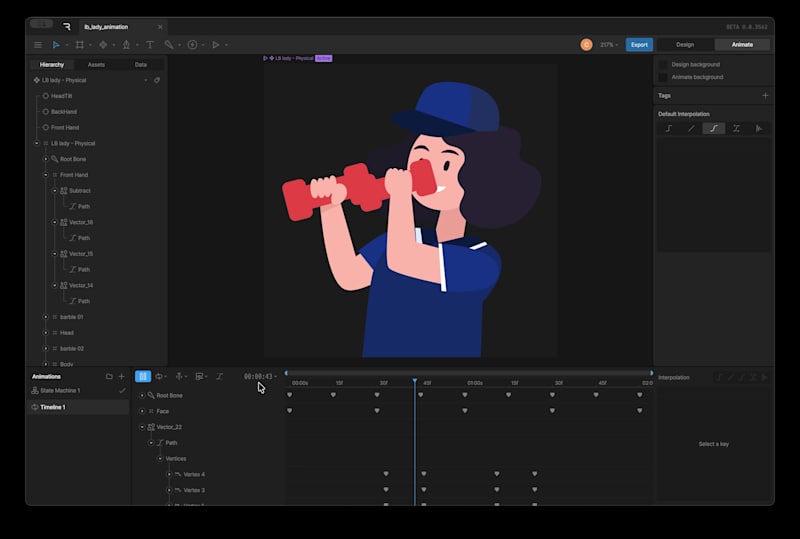The image size is (800, 539).
Task: Select the Face row in timeline
Action: click(162, 411)
